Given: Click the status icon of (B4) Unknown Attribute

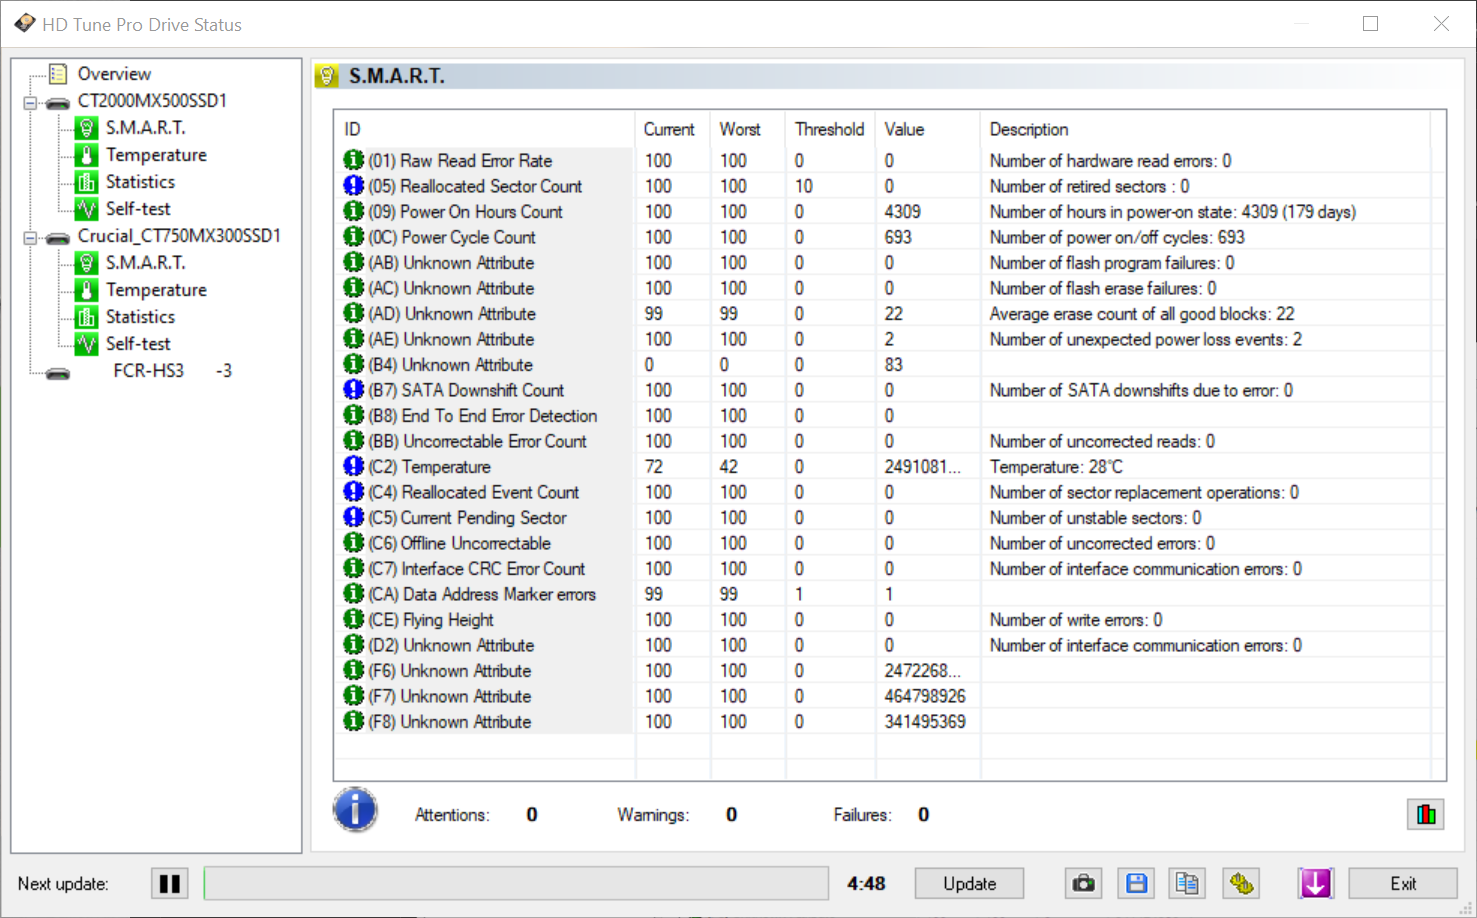Looking at the screenshot, I should pos(353,364).
